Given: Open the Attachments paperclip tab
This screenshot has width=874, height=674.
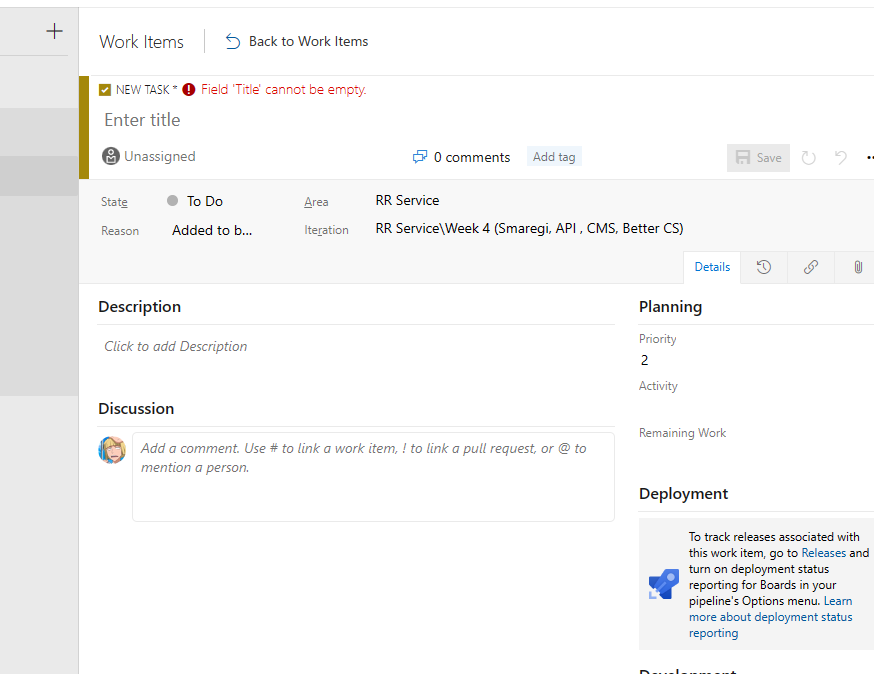Looking at the screenshot, I should point(857,267).
